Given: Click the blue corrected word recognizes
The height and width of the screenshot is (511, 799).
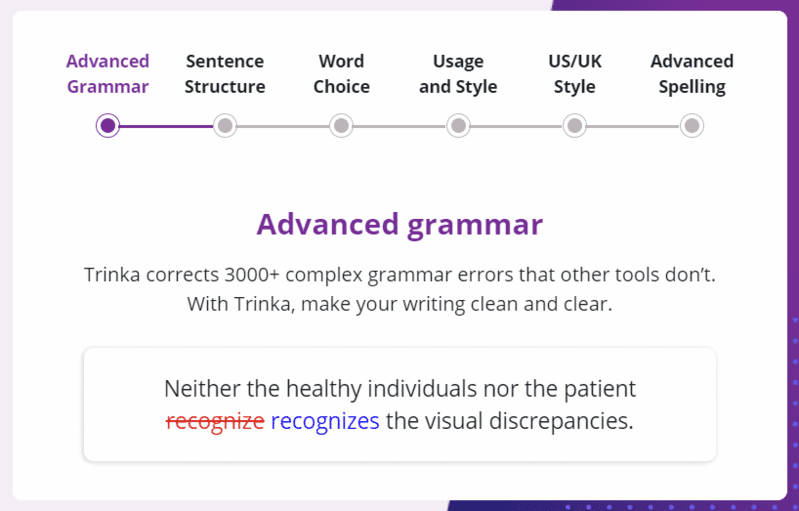Looking at the screenshot, I should pos(325,421).
